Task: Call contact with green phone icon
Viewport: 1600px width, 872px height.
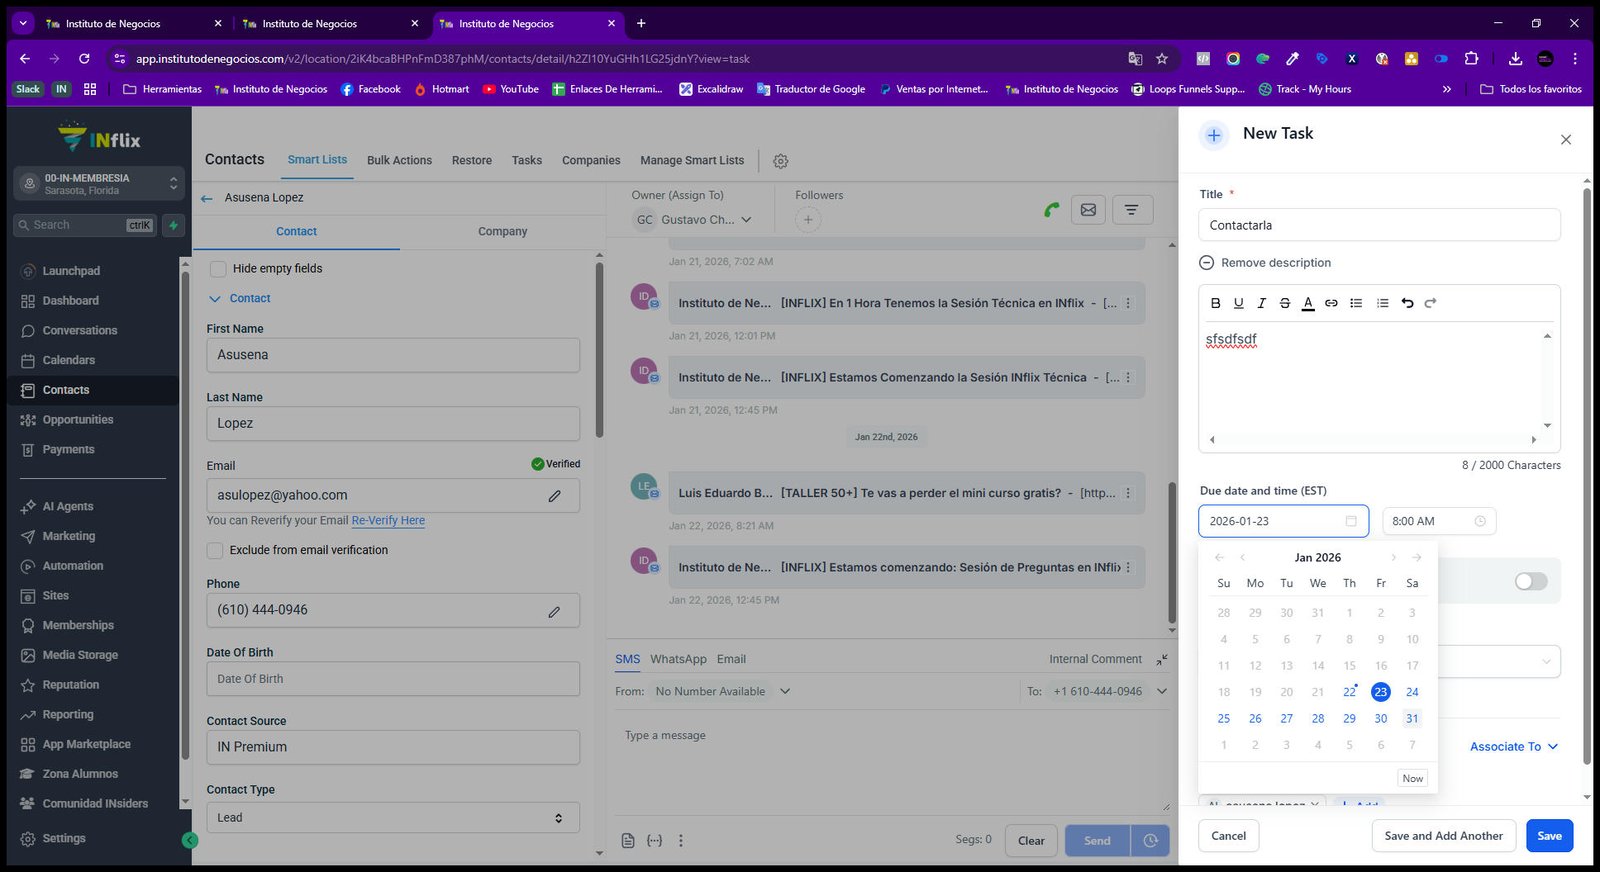Action: pyautogui.click(x=1051, y=210)
